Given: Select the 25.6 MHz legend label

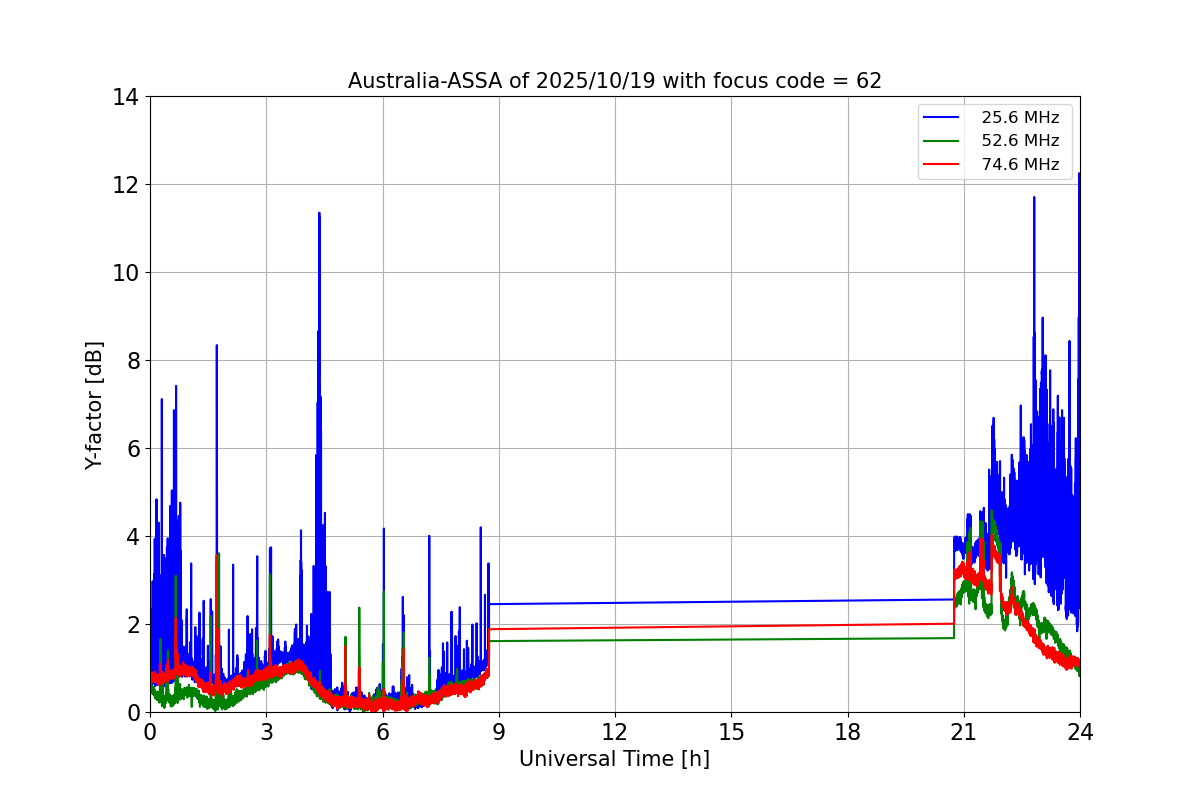Looking at the screenshot, I should click(1020, 117).
